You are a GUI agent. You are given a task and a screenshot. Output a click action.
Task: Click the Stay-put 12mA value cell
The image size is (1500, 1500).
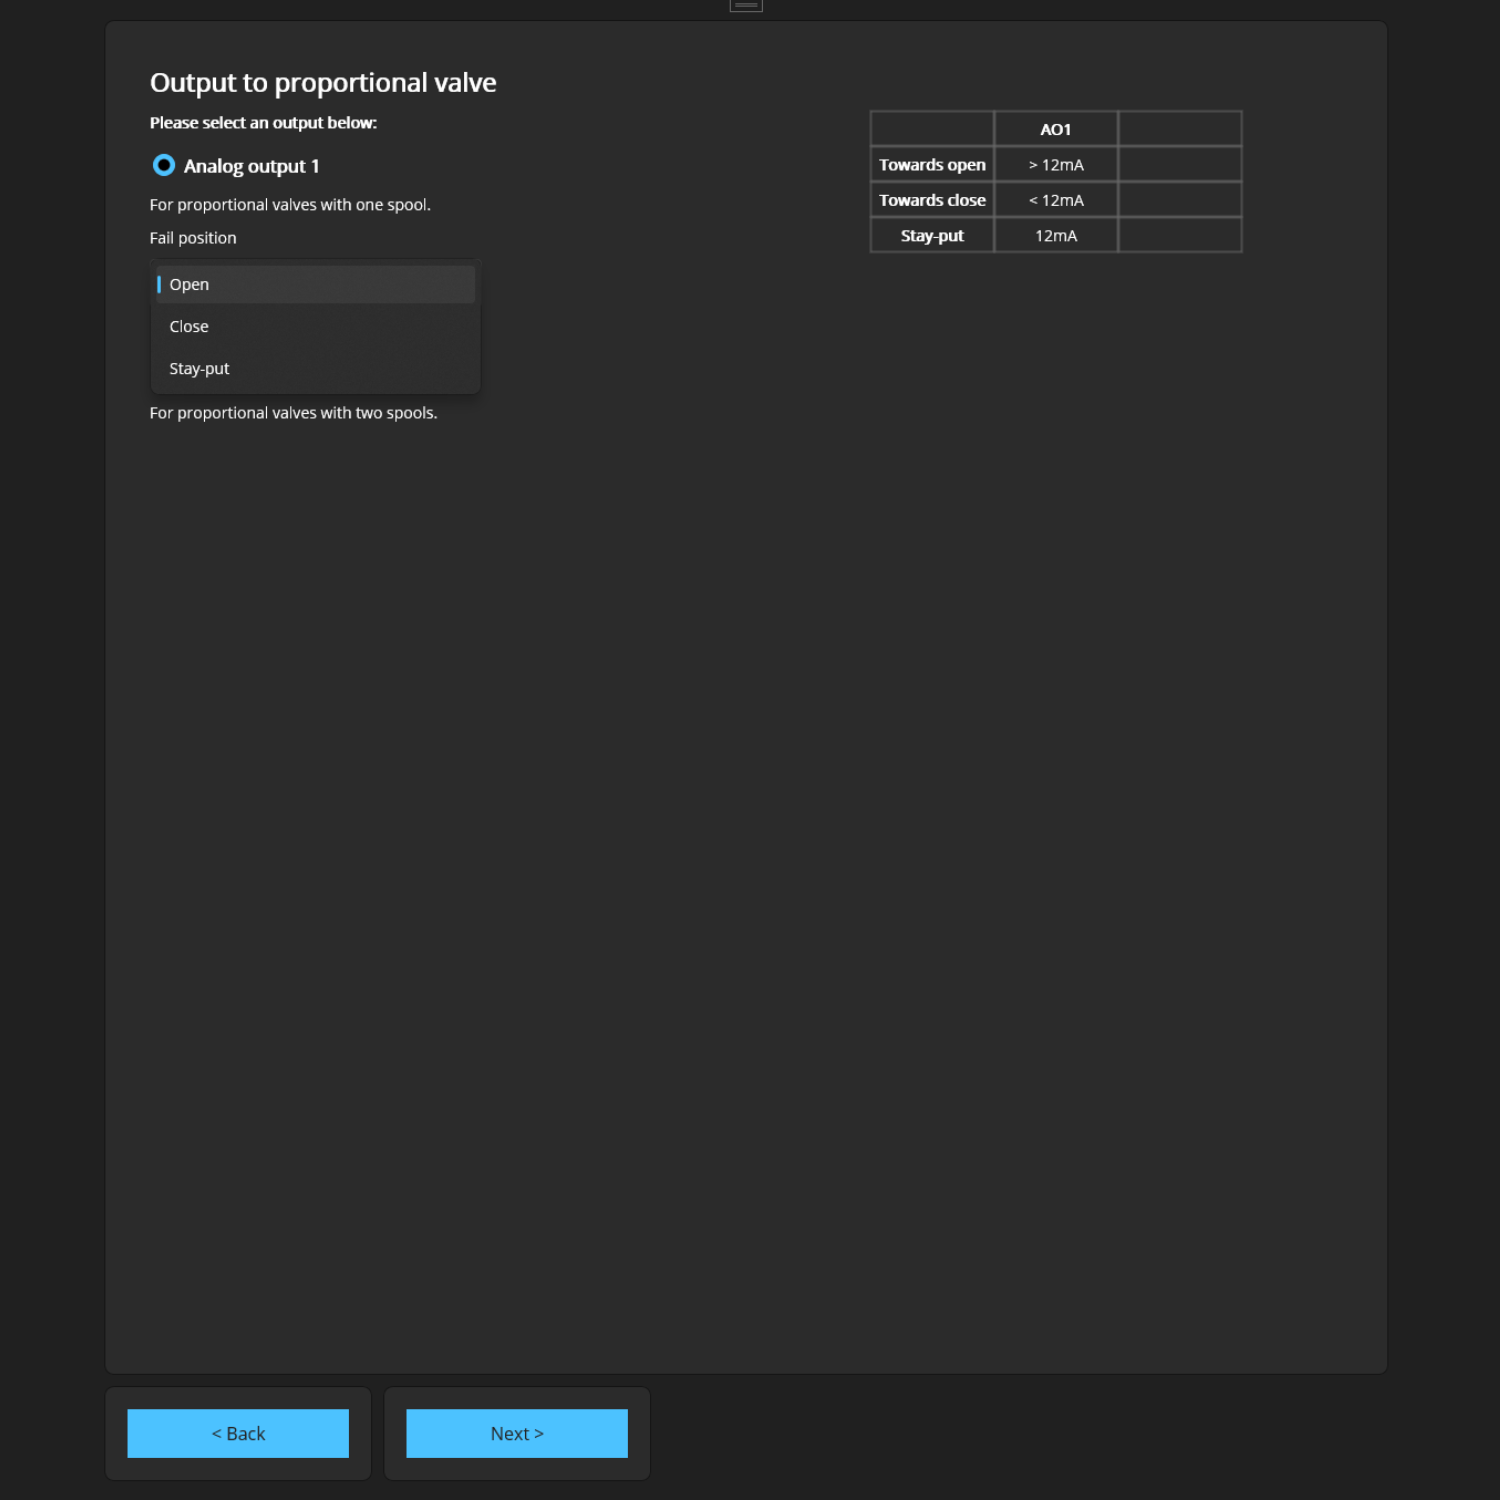[x=1055, y=236]
